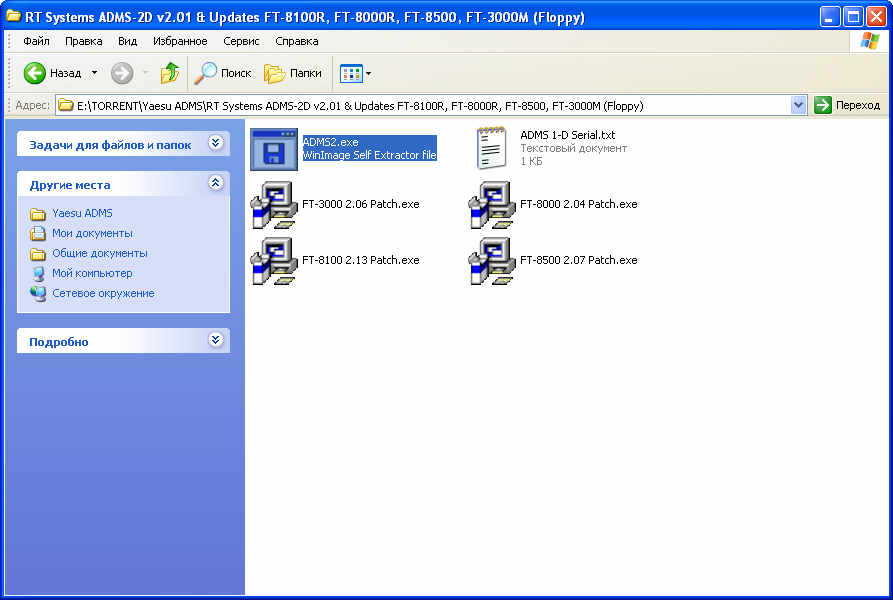Collapse the Другие места panel
This screenshot has height=600, width=893.
[215, 183]
